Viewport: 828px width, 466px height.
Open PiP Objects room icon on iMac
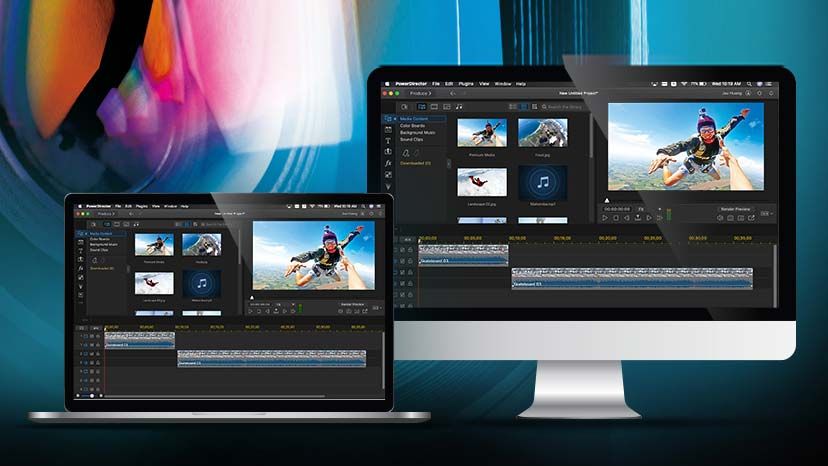[388, 174]
